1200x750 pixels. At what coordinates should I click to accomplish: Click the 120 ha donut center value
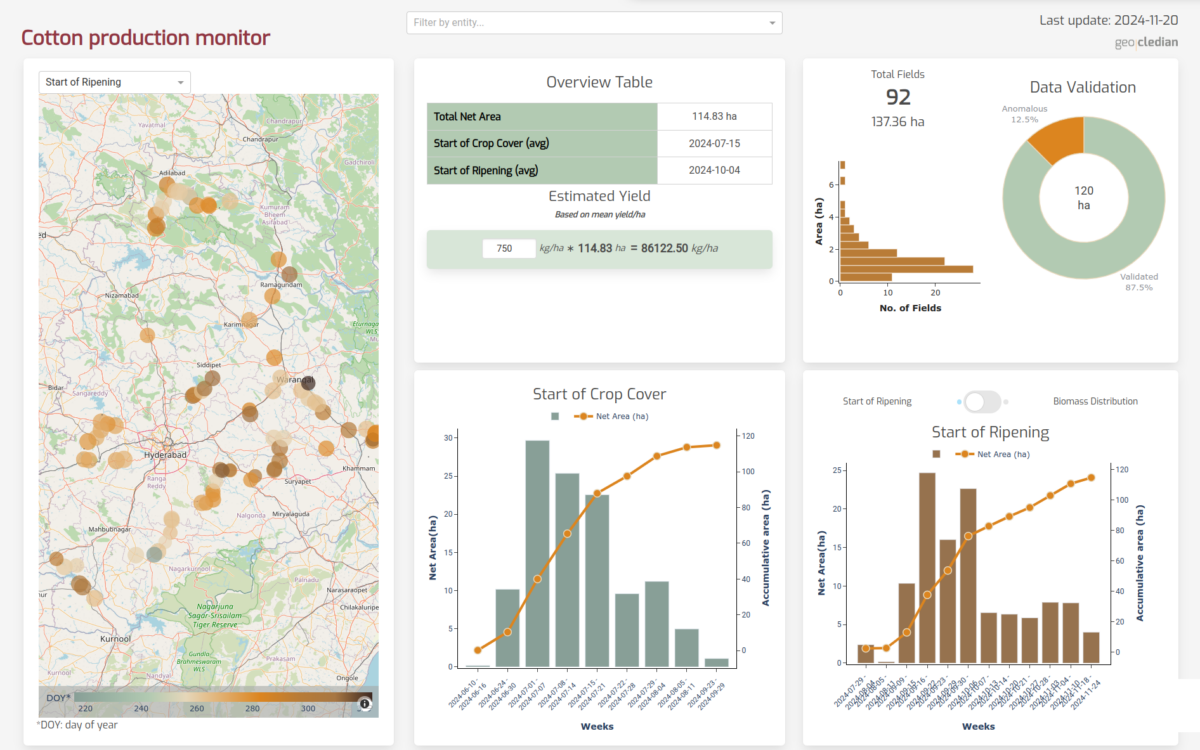point(1084,197)
